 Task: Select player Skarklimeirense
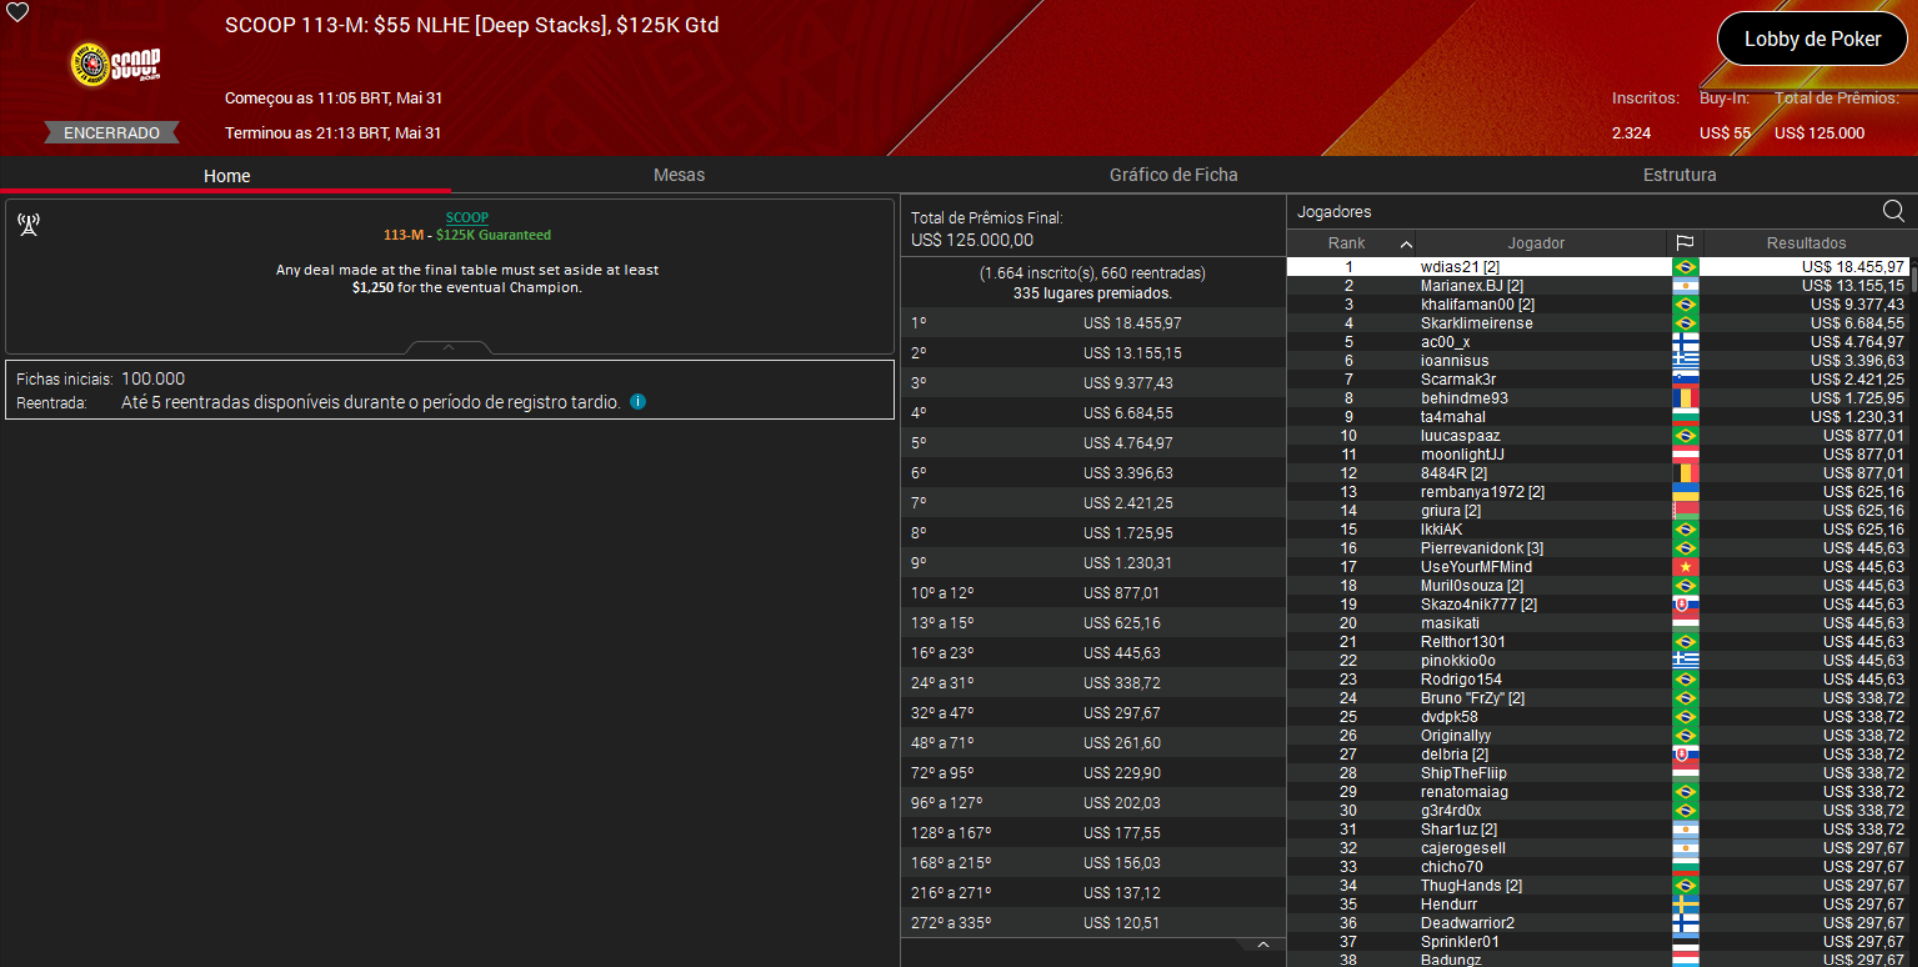coord(1476,323)
